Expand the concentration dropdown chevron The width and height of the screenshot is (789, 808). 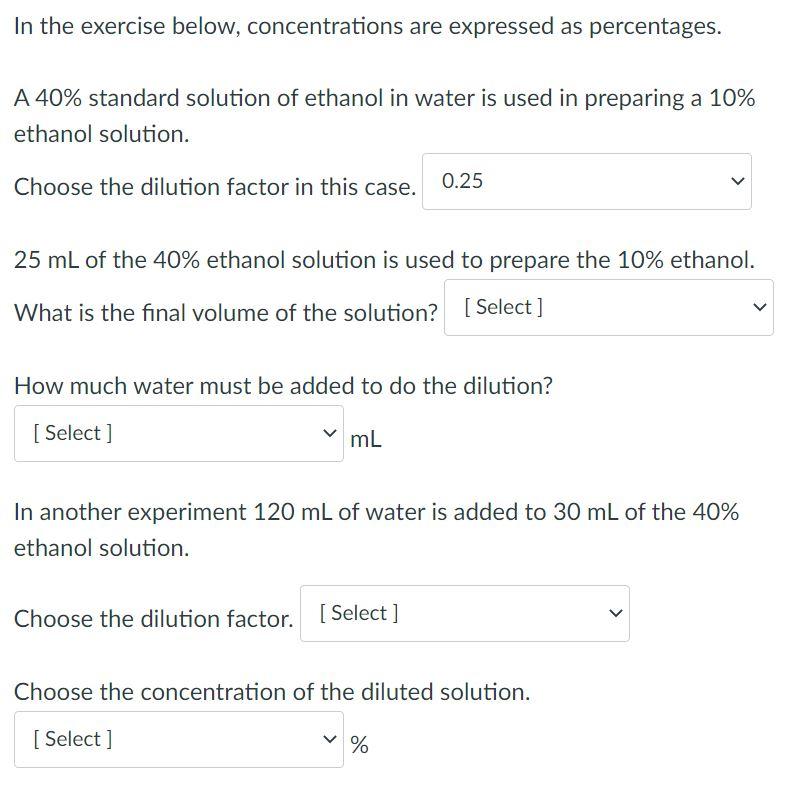coord(331,738)
